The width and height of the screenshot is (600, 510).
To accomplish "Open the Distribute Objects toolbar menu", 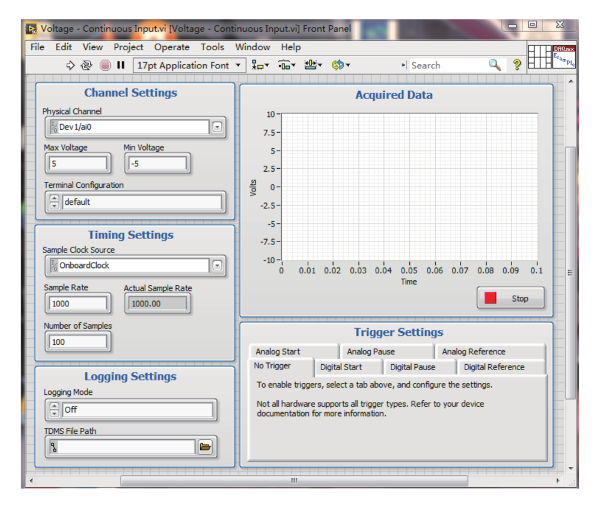I will click(287, 65).
